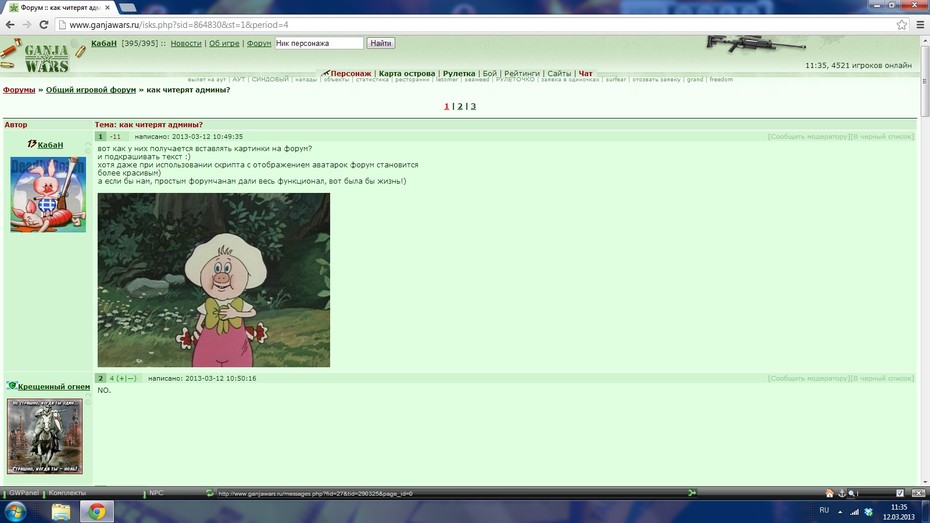930x523 pixels.
Task: Open Windows Explorer from the taskbar
Action: (60, 511)
